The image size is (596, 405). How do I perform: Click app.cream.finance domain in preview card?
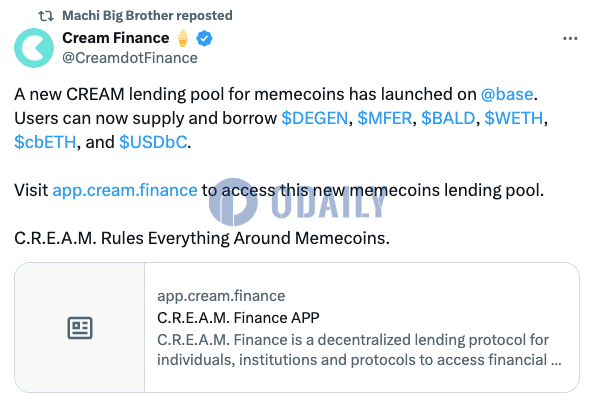click(221, 296)
